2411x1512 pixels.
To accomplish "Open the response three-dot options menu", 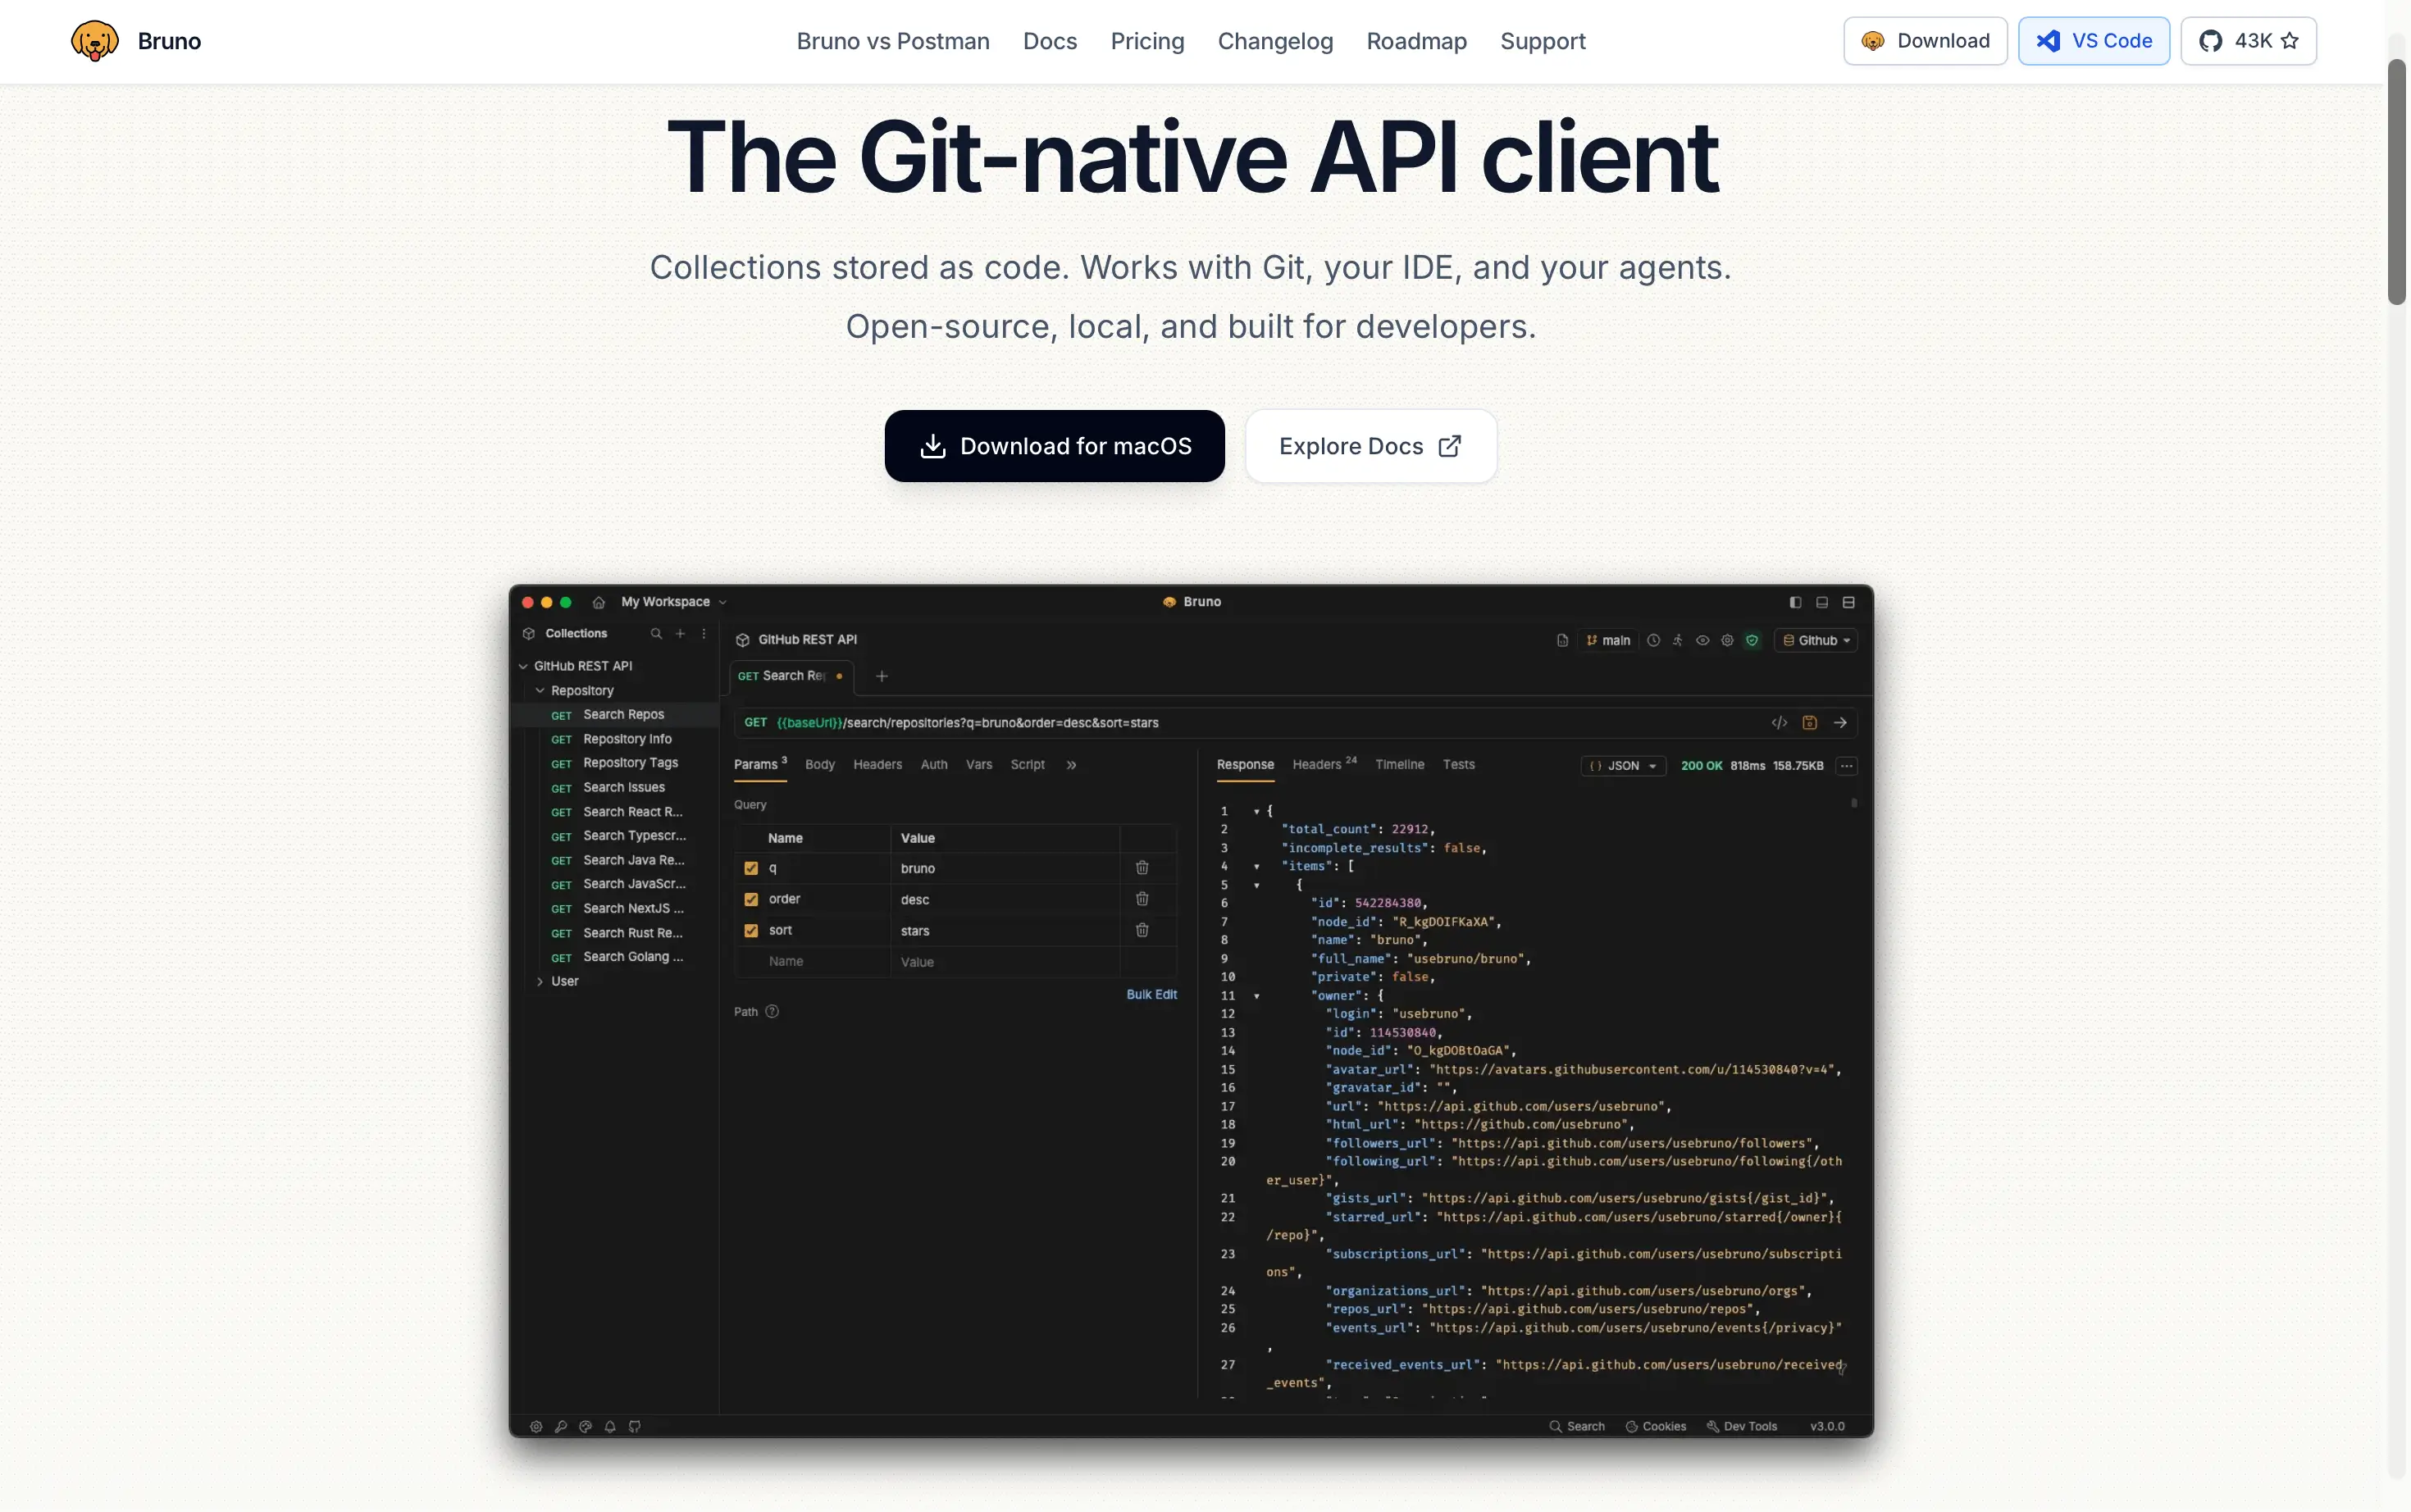I will [x=1847, y=766].
